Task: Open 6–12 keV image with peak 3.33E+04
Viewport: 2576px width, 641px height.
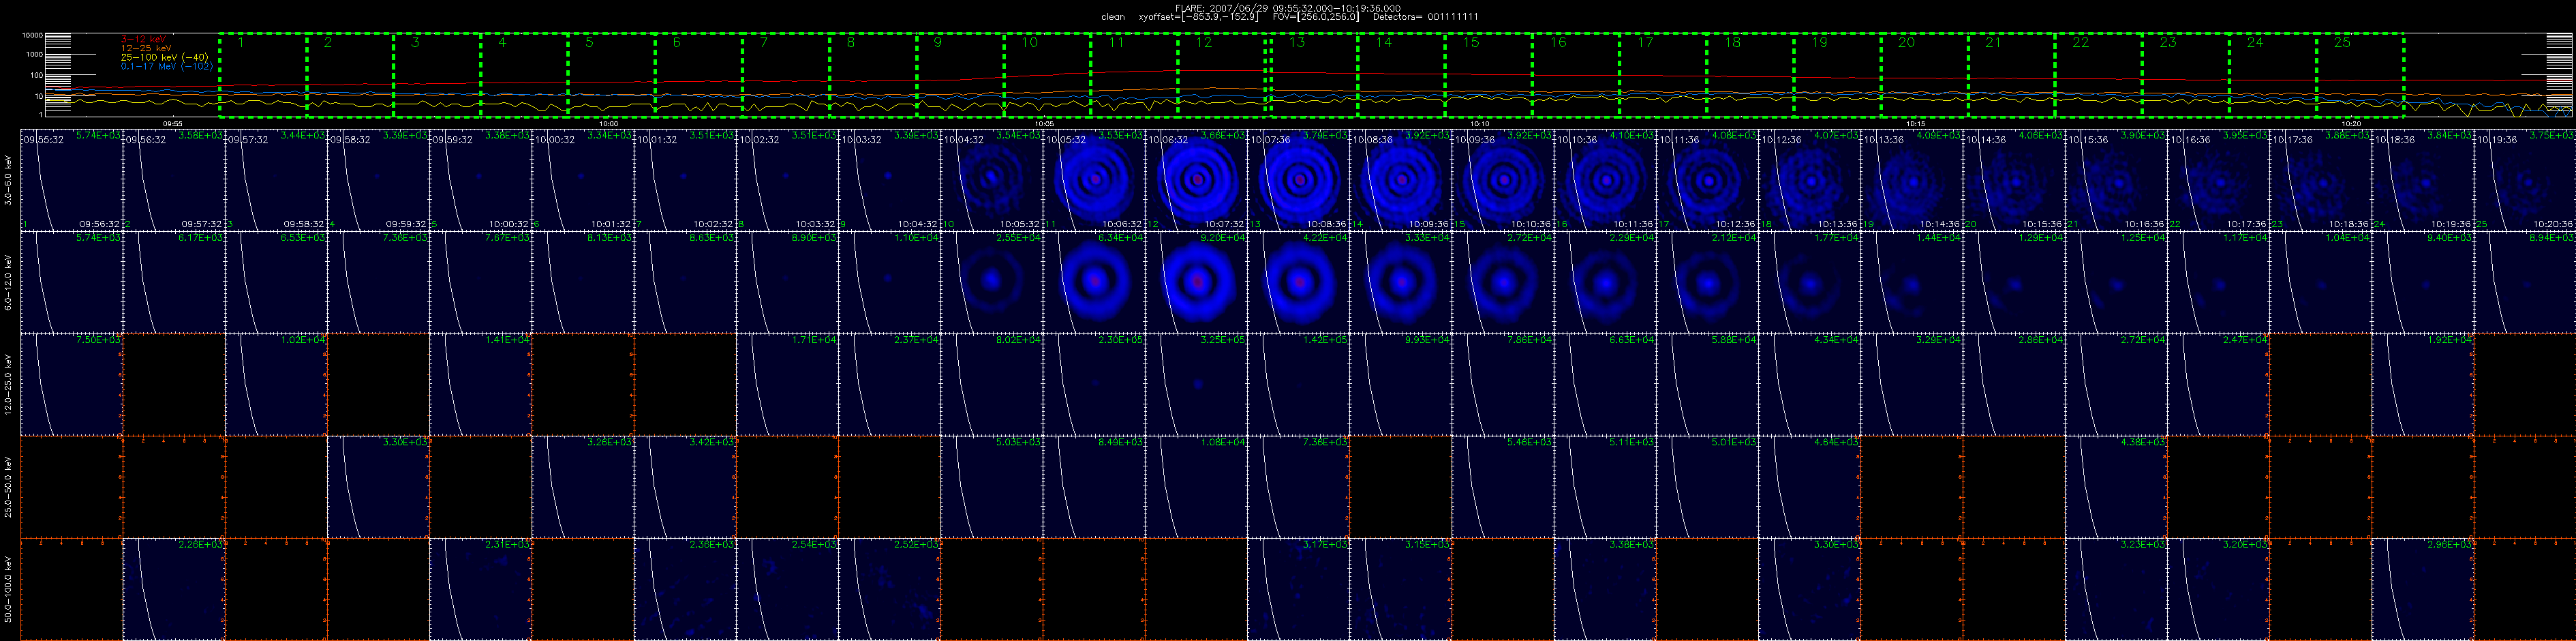Action: [x=1400, y=282]
